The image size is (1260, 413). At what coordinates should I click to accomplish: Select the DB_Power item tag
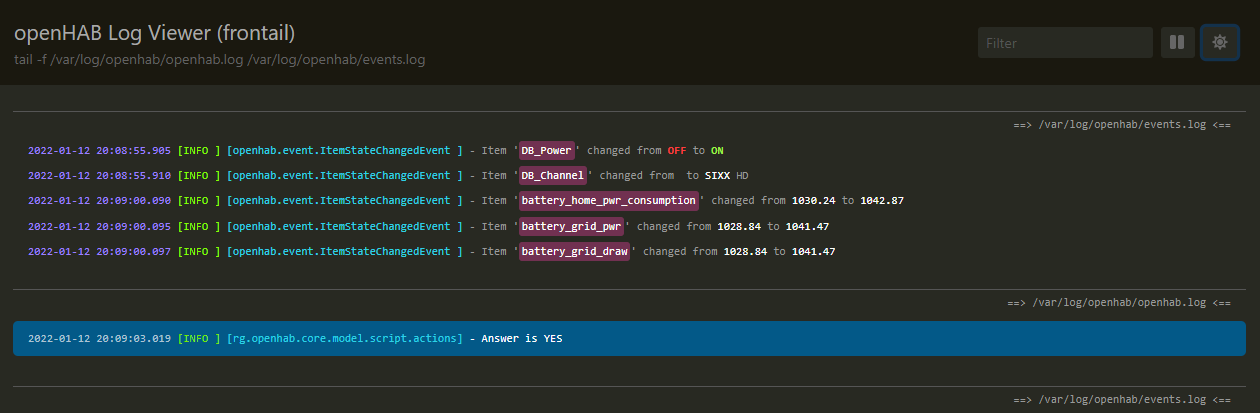(546, 151)
